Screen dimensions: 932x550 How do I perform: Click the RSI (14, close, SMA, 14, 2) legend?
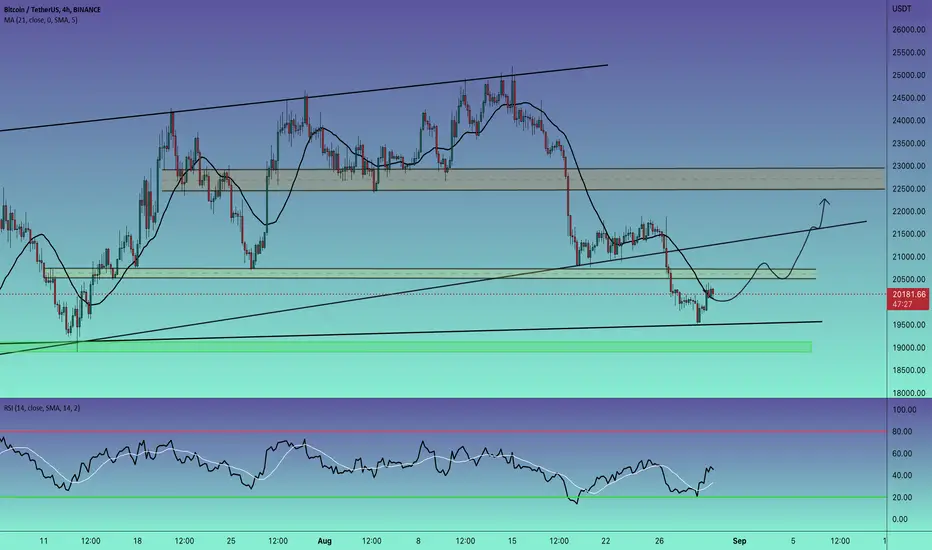point(42,408)
